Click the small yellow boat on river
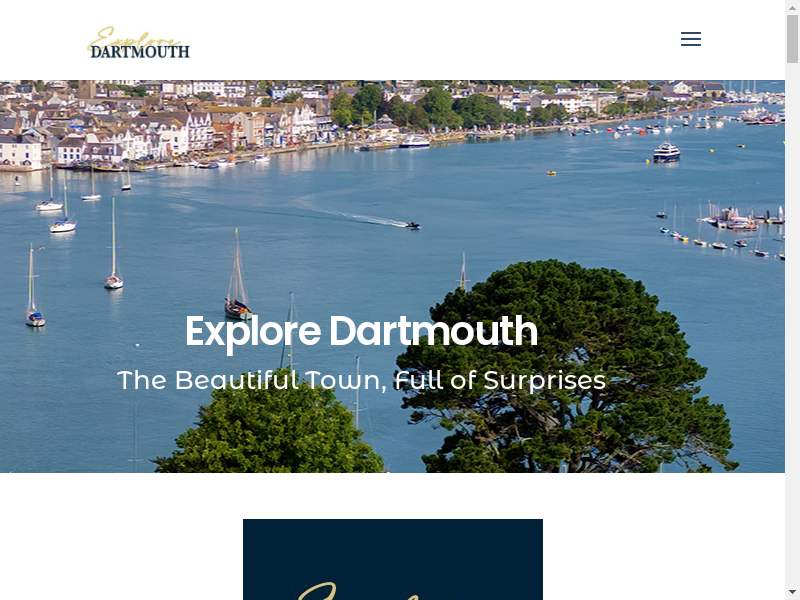The width and height of the screenshot is (800, 600). click(x=551, y=173)
